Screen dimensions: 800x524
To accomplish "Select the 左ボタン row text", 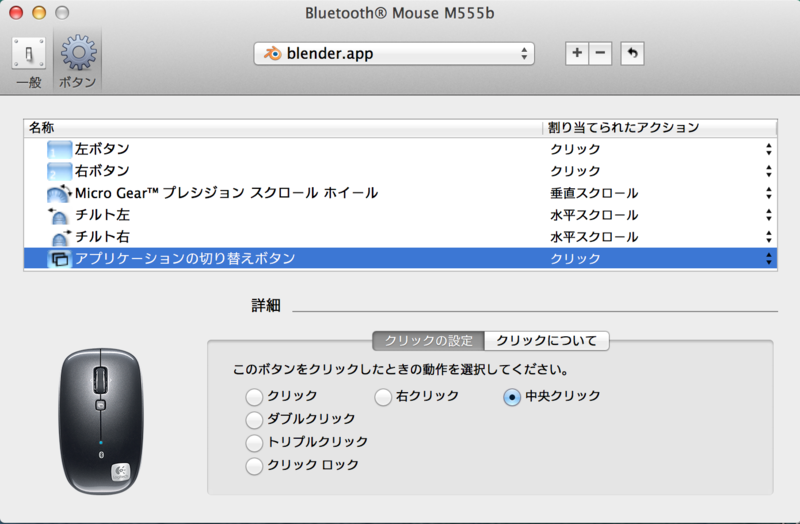I will tap(102, 149).
